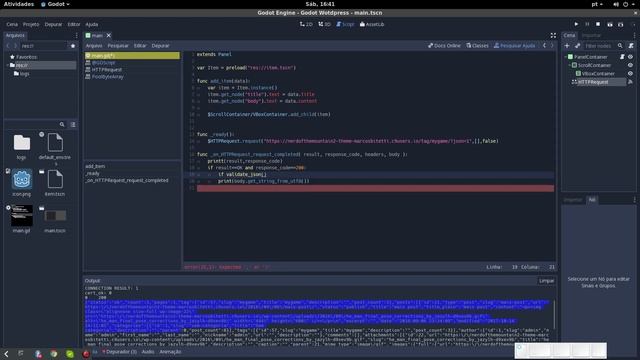Viewport: 640px width, 360px height.
Task: Instance a child scene with link icon
Action: click(577, 46)
